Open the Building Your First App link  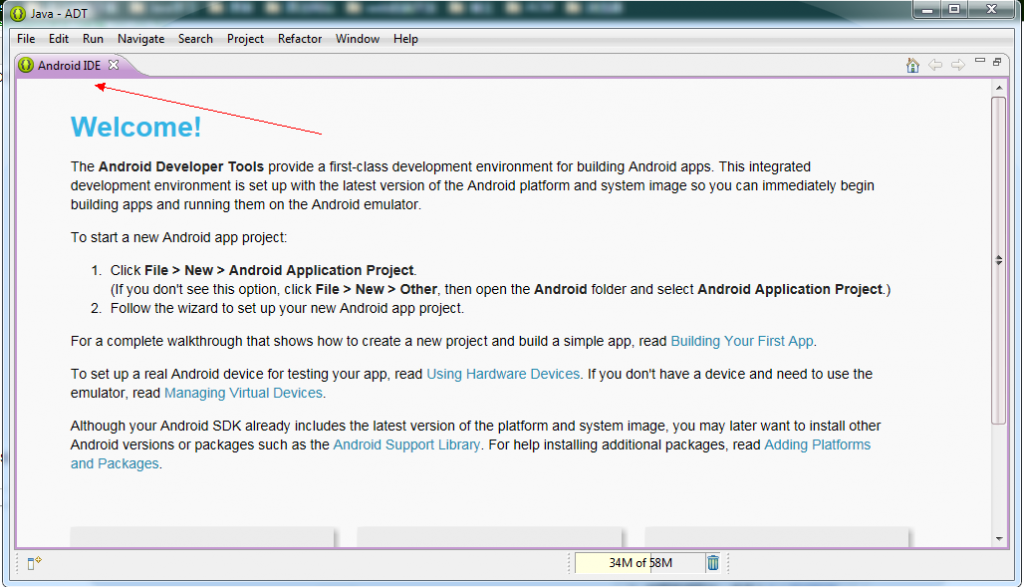click(742, 341)
